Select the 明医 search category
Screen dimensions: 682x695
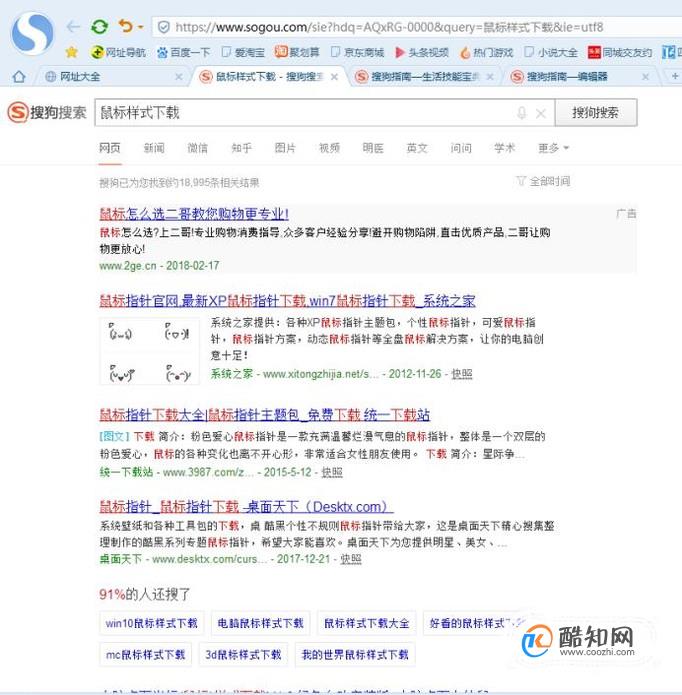click(x=373, y=148)
